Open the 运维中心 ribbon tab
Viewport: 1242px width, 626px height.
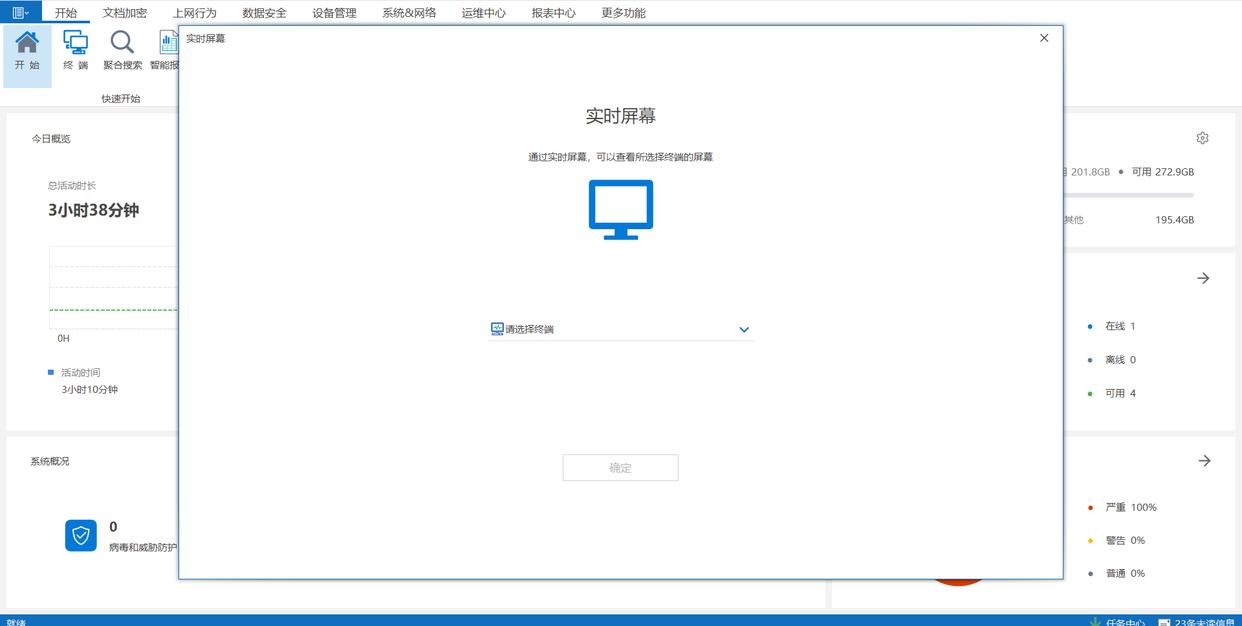483,13
